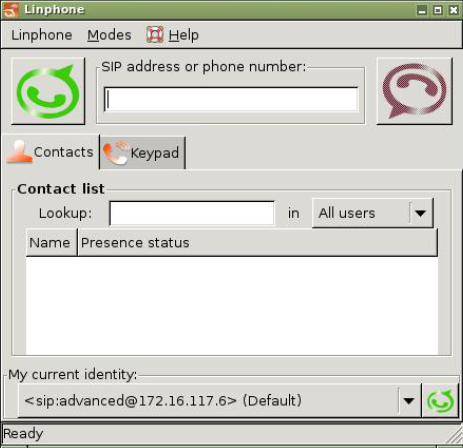Viewport: 463px width, 448px height.
Task: Switch to the Keypad tab
Action: [x=142, y=153]
